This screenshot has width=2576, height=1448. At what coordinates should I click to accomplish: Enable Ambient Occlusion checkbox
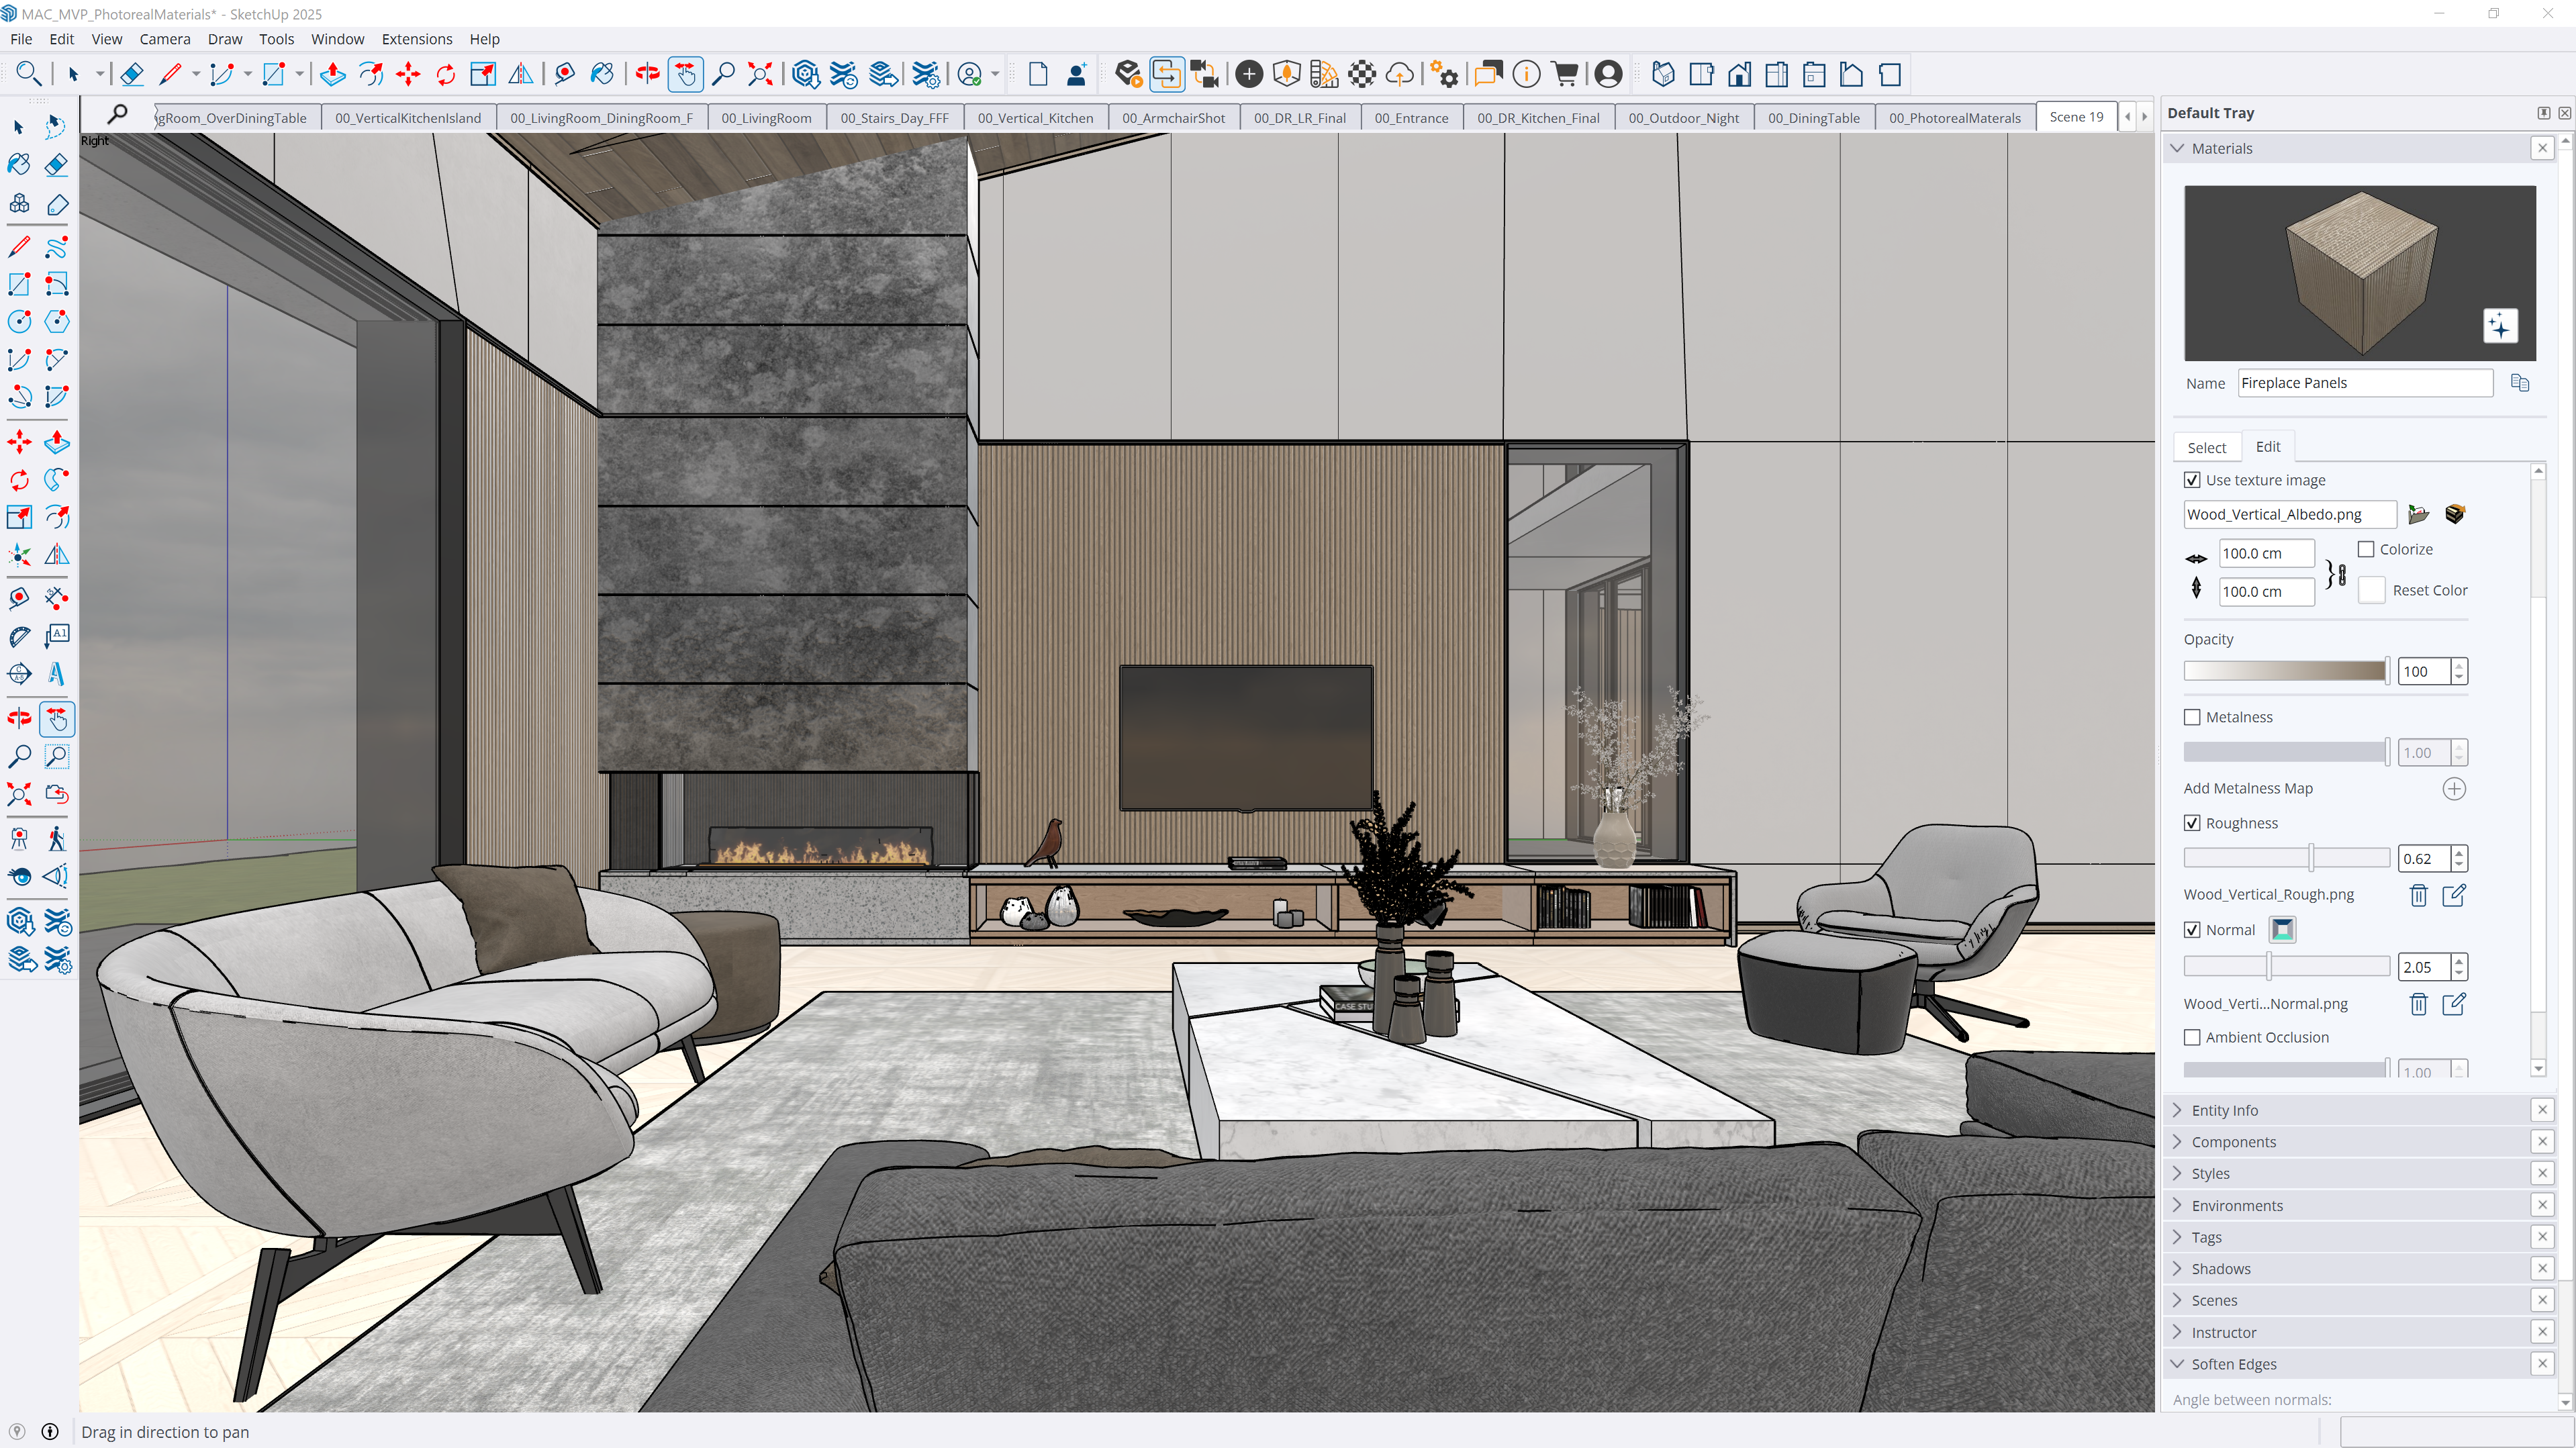click(x=2192, y=1037)
